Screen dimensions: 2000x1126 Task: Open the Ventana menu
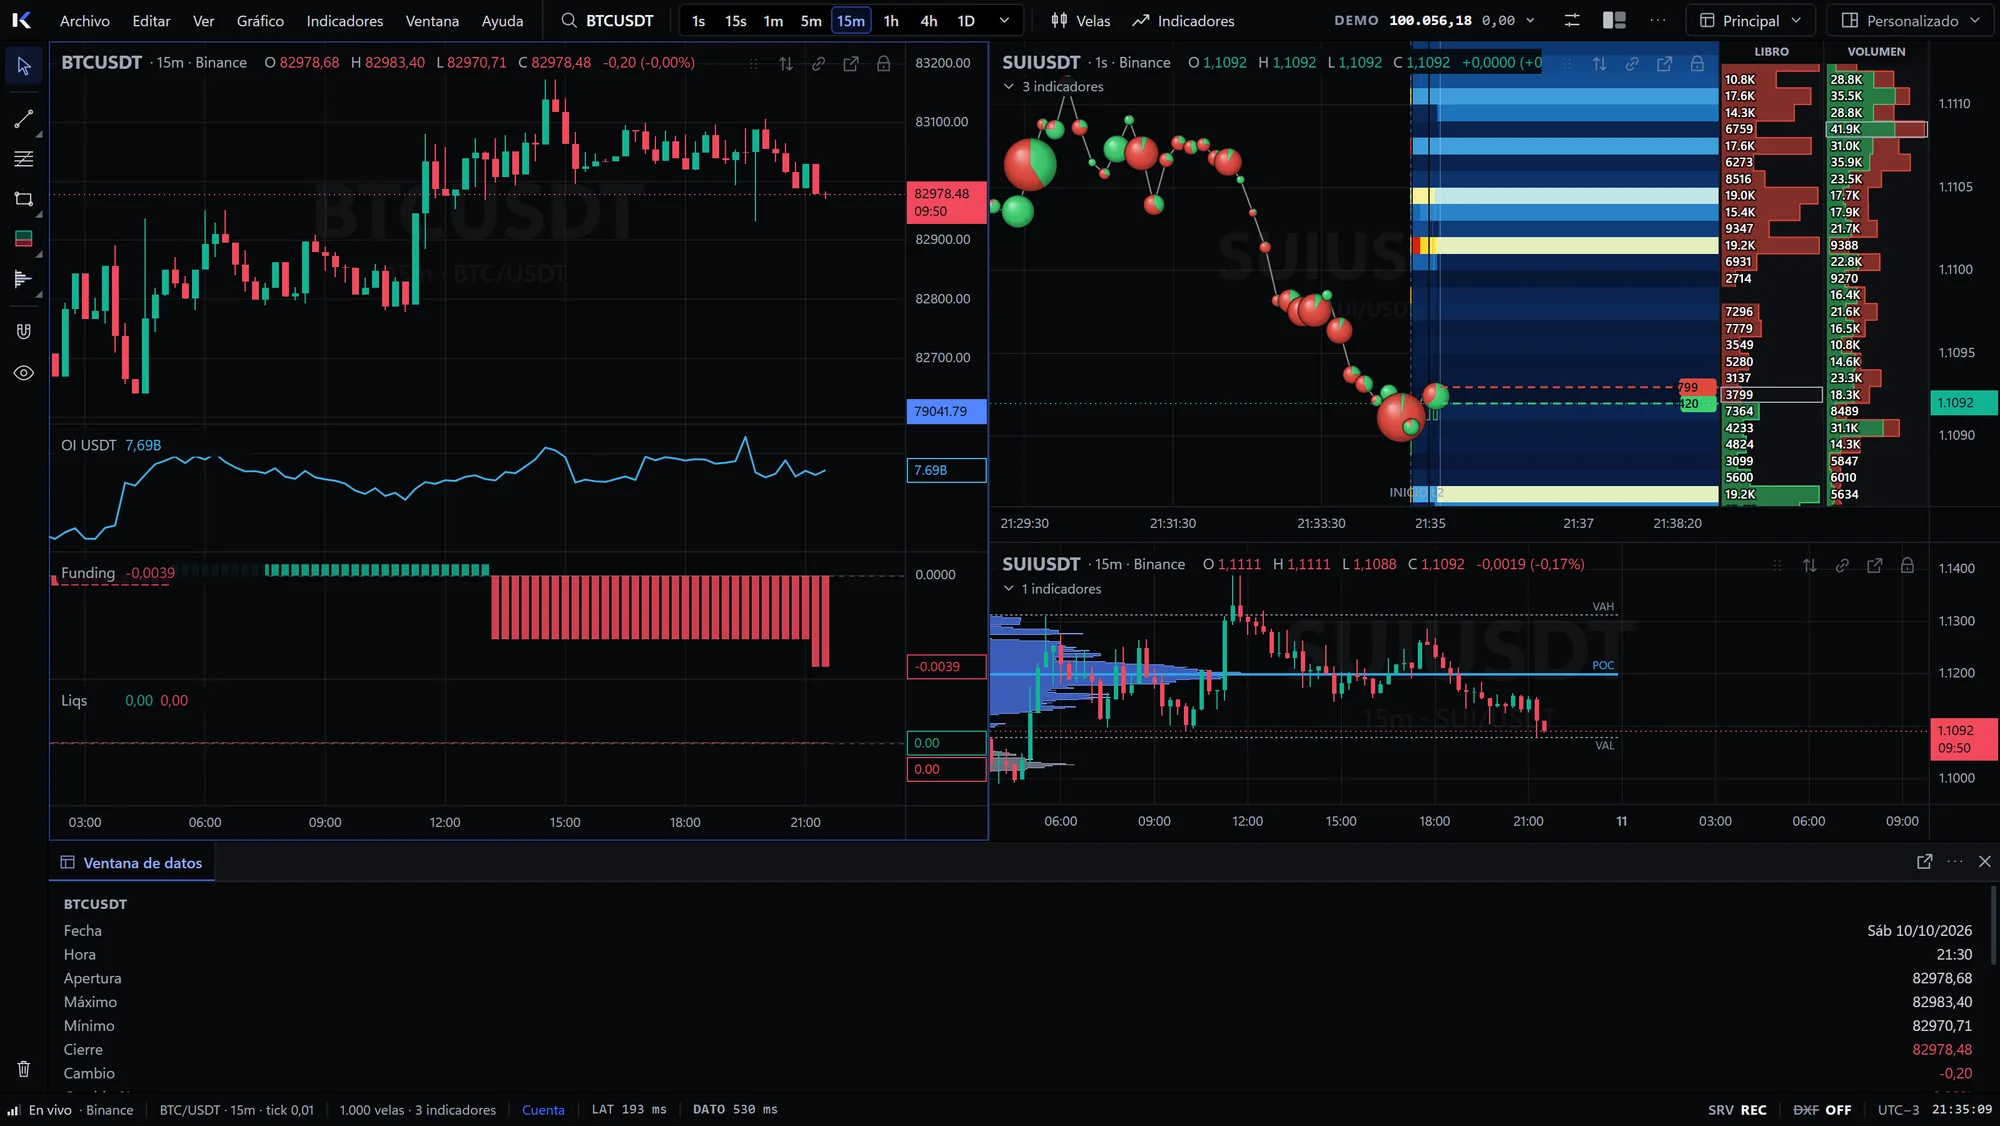(x=432, y=20)
